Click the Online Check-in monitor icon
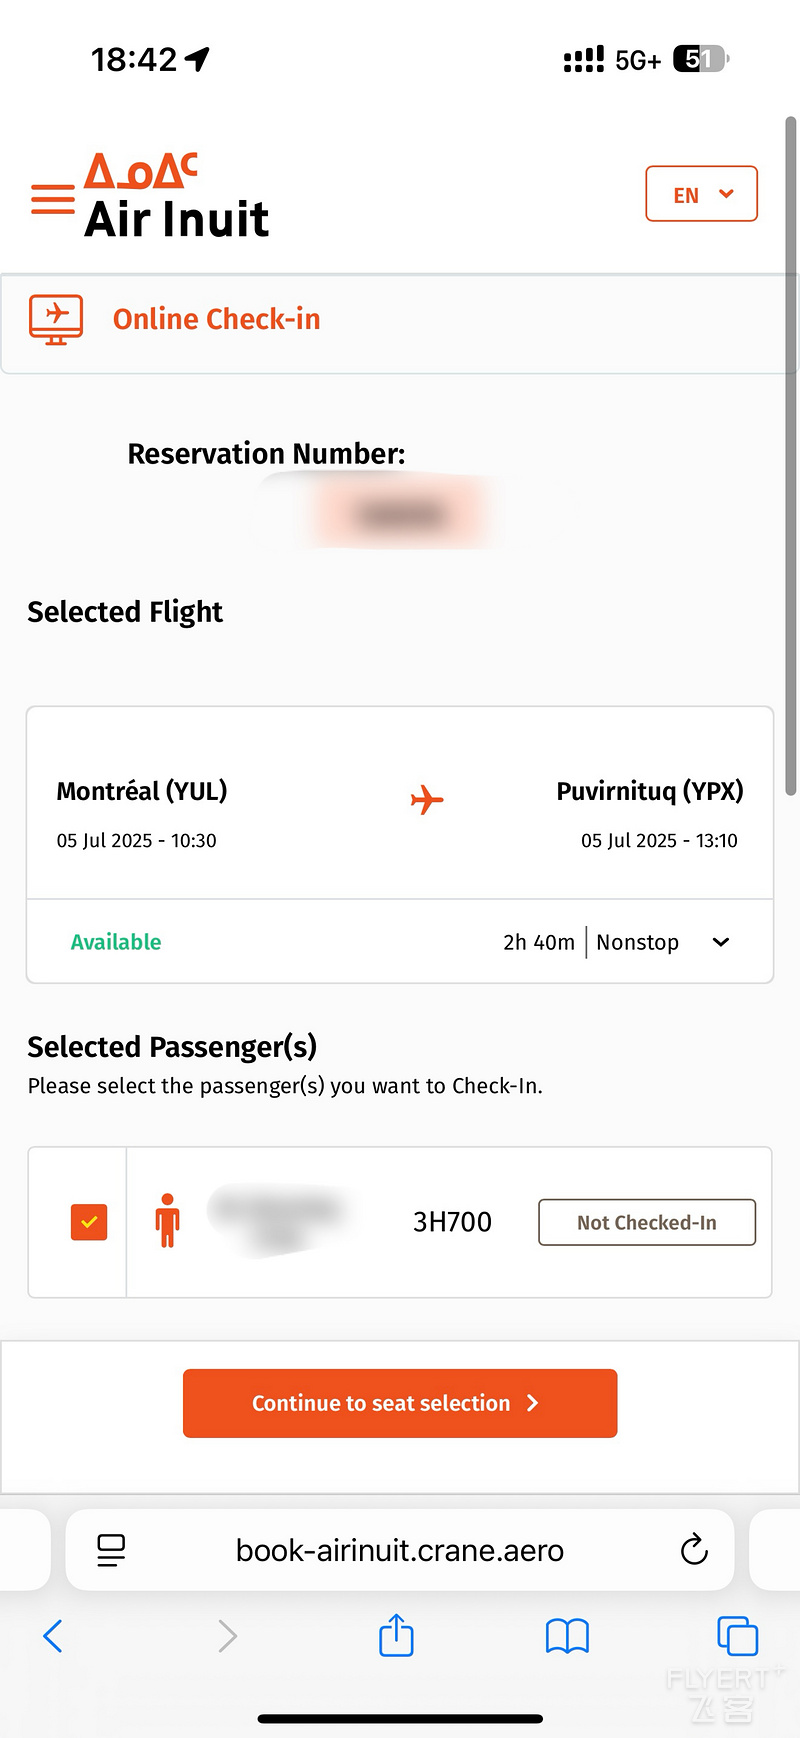The width and height of the screenshot is (800, 1738). tap(56, 320)
